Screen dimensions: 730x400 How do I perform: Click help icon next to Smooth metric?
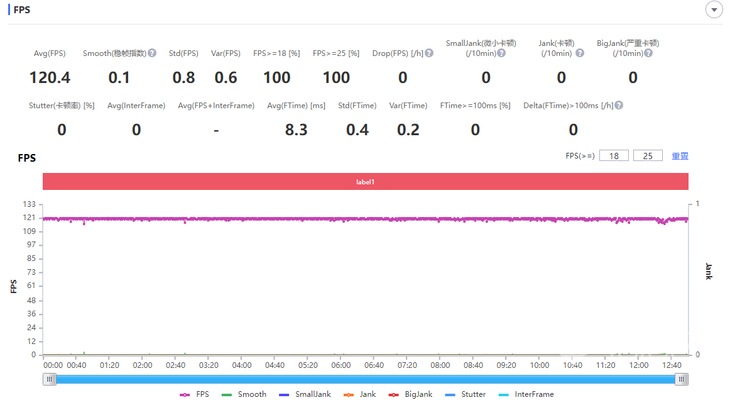click(x=152, y=53)
